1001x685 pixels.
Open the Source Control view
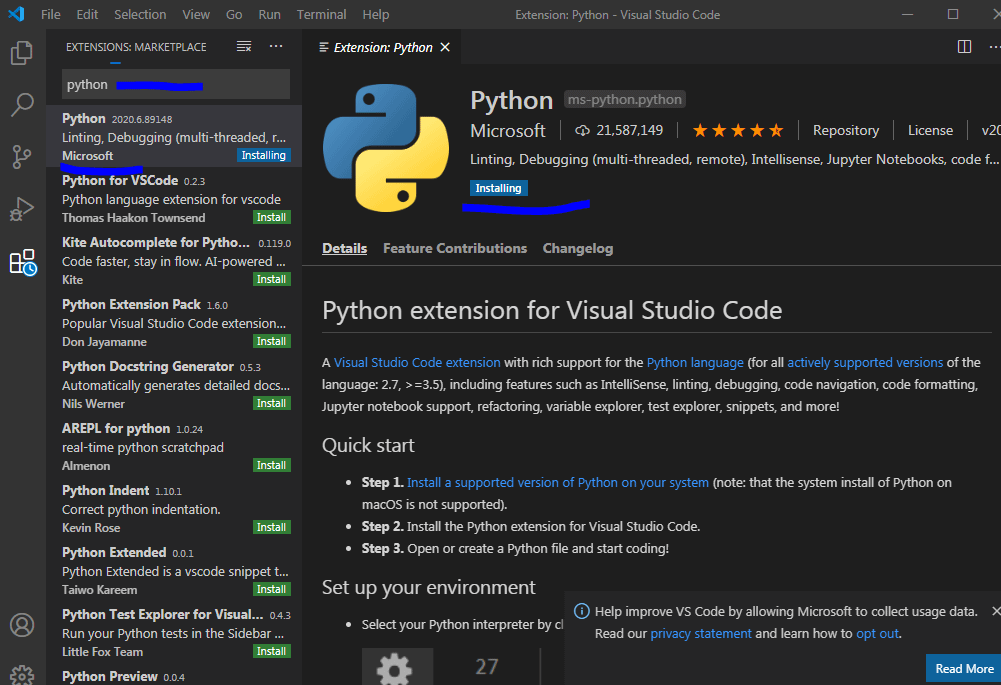[22, 157]
